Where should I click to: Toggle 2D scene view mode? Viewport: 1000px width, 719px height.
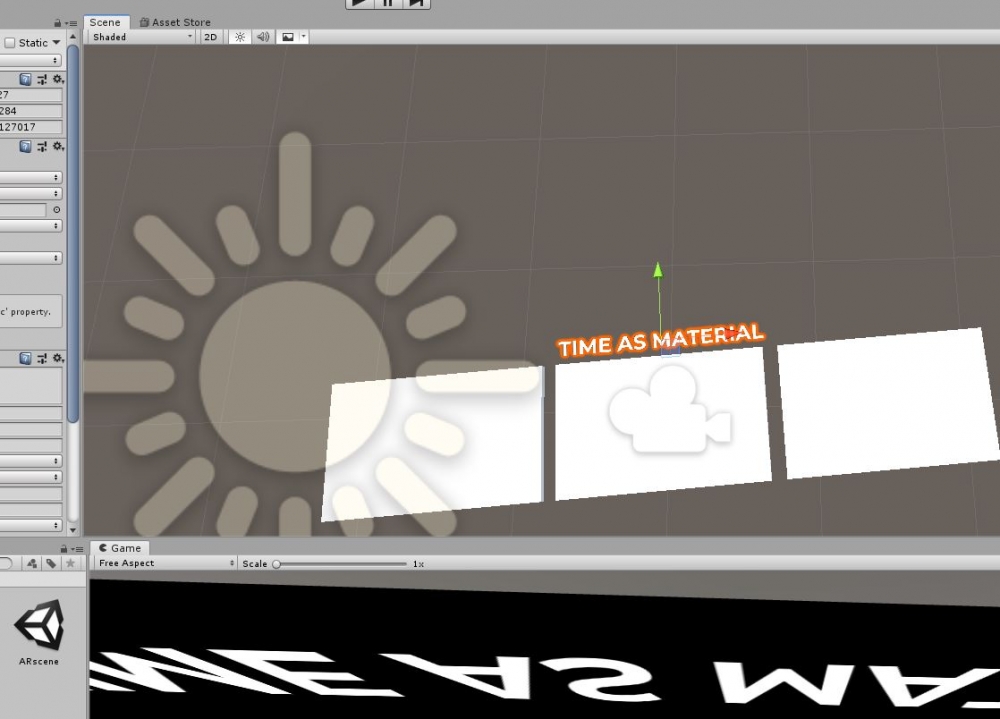(211, 37)
